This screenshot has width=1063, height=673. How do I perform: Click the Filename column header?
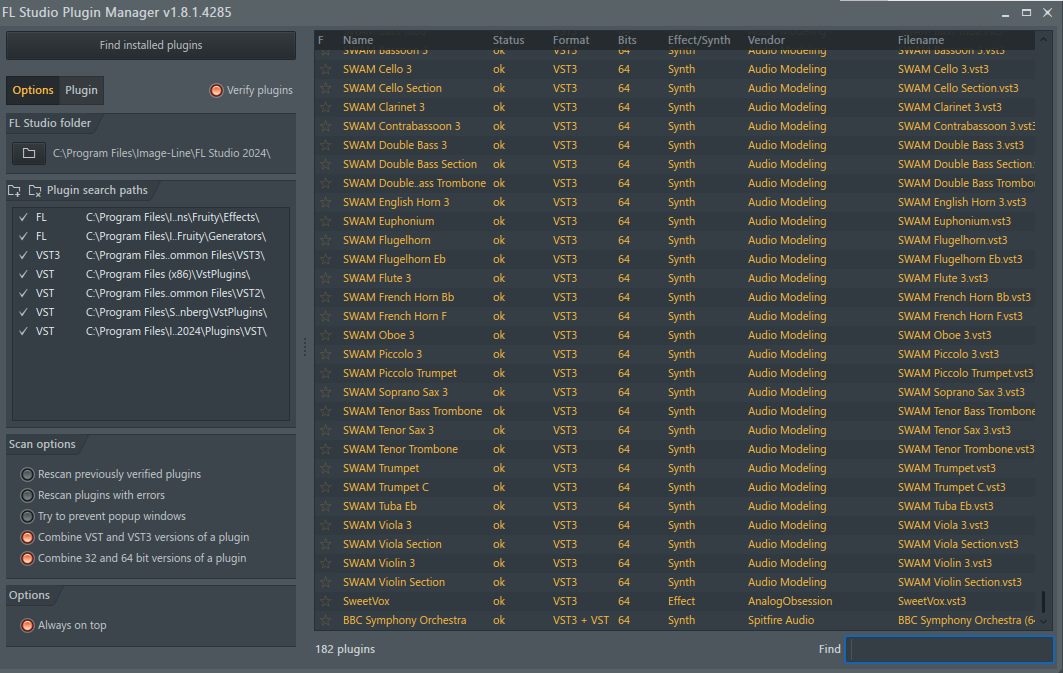921,40
